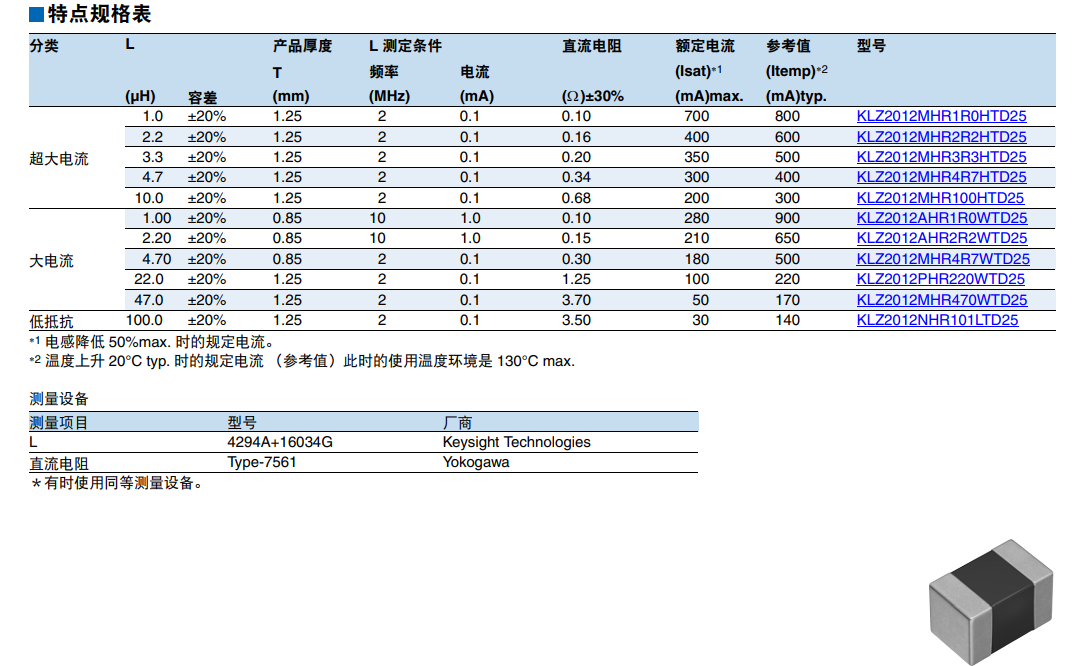The width and height of the screenshot is (1090, 666).
Task: Select the 100.0 µH inductance value
Action: click(144, 320)
